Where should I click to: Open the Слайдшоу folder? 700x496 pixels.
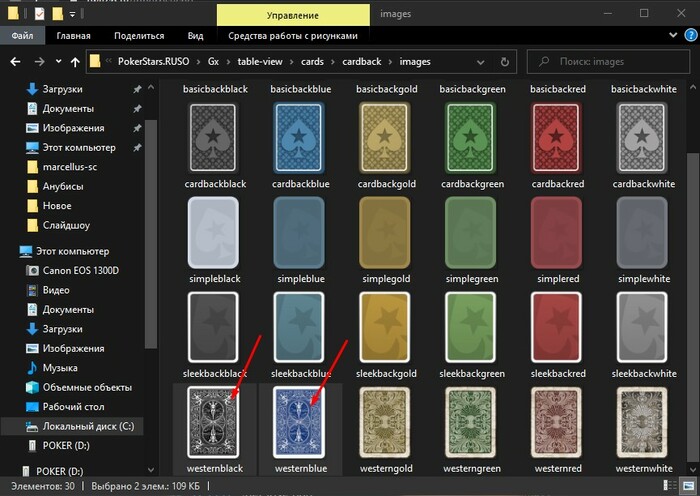pos(66,225)
